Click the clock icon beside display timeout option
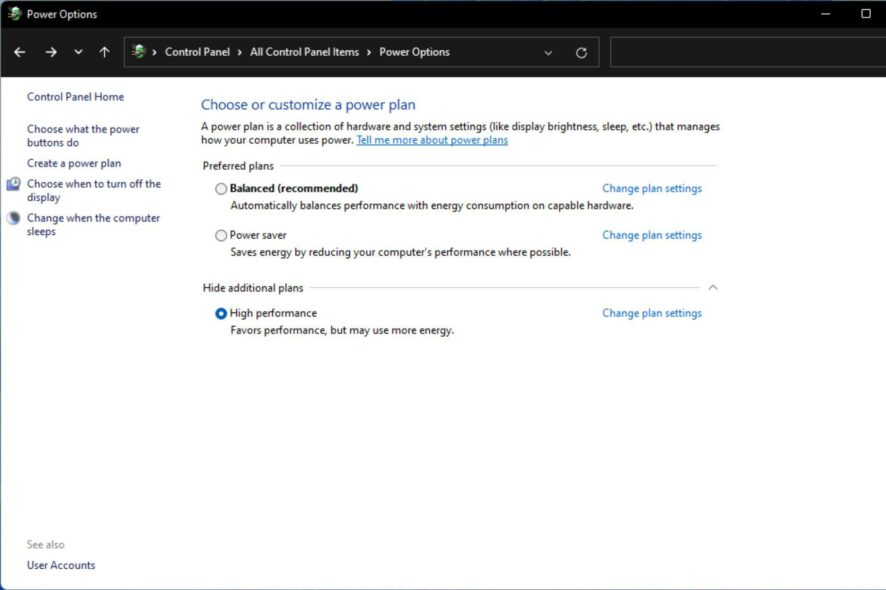This screenshot has height=590, width=886. [x=13, y=183]
